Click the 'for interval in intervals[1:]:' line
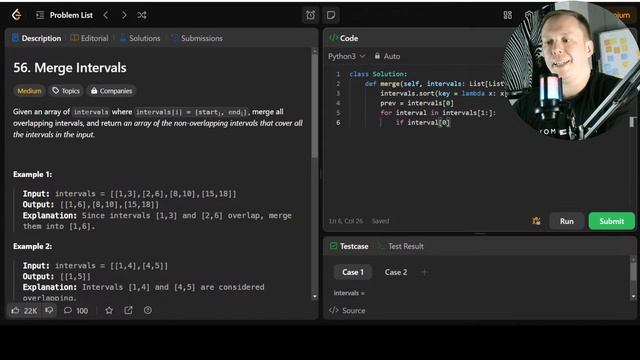 tap(438, 113)
